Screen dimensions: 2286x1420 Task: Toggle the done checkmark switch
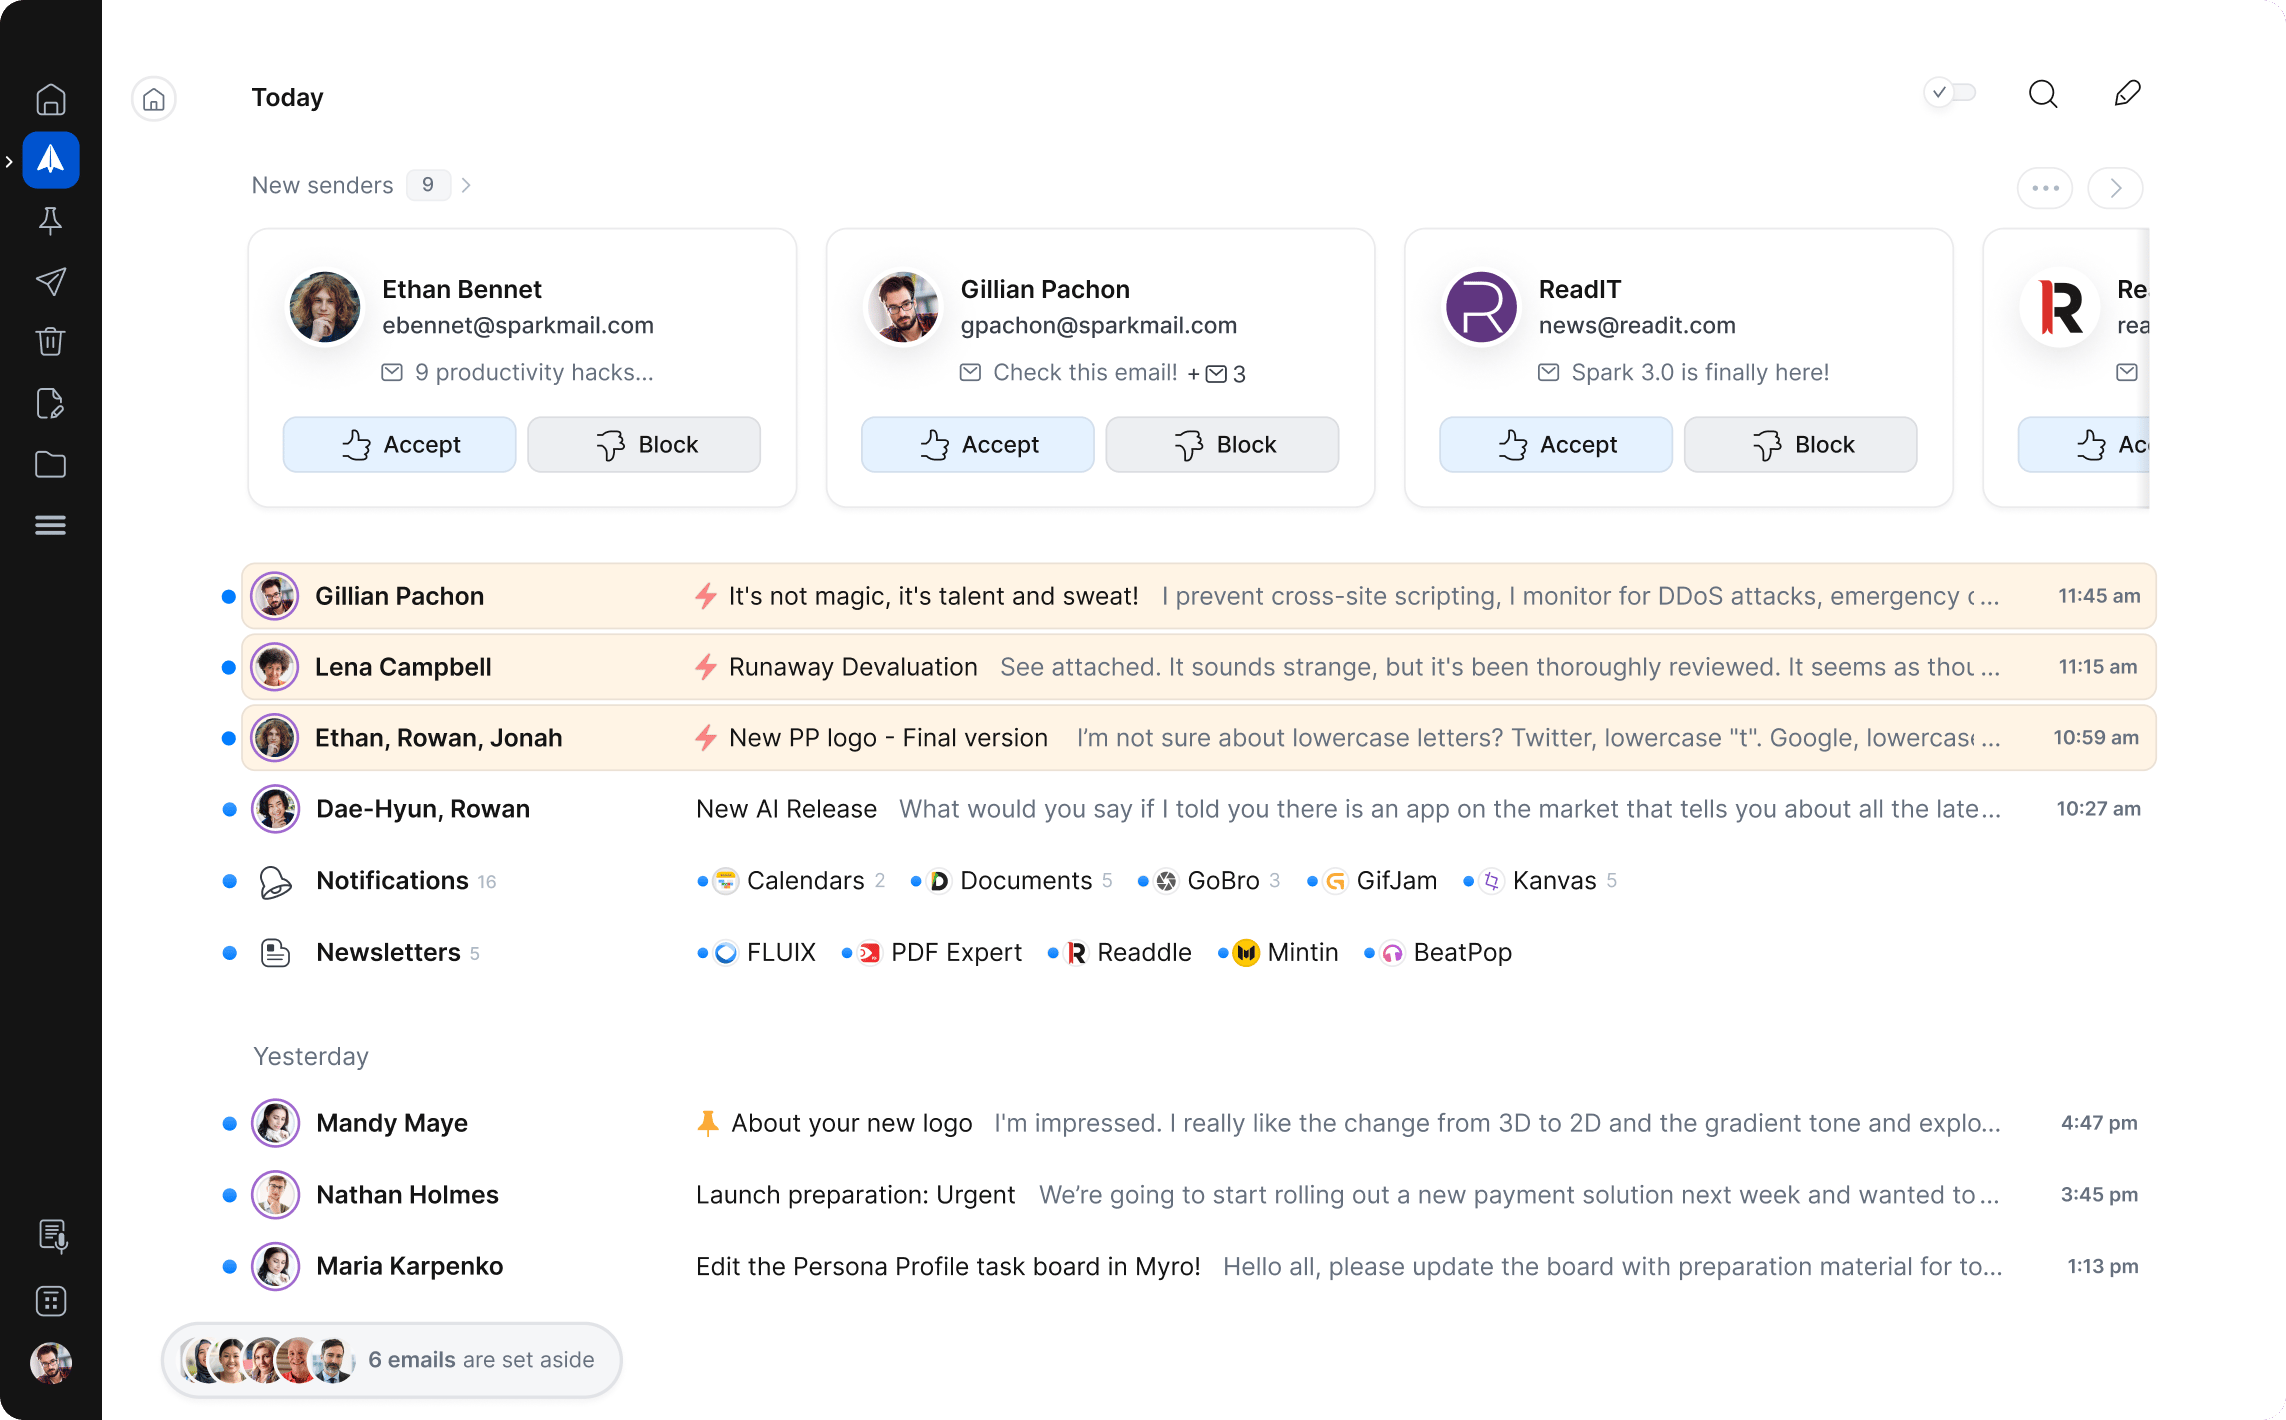coord(1950,93)
